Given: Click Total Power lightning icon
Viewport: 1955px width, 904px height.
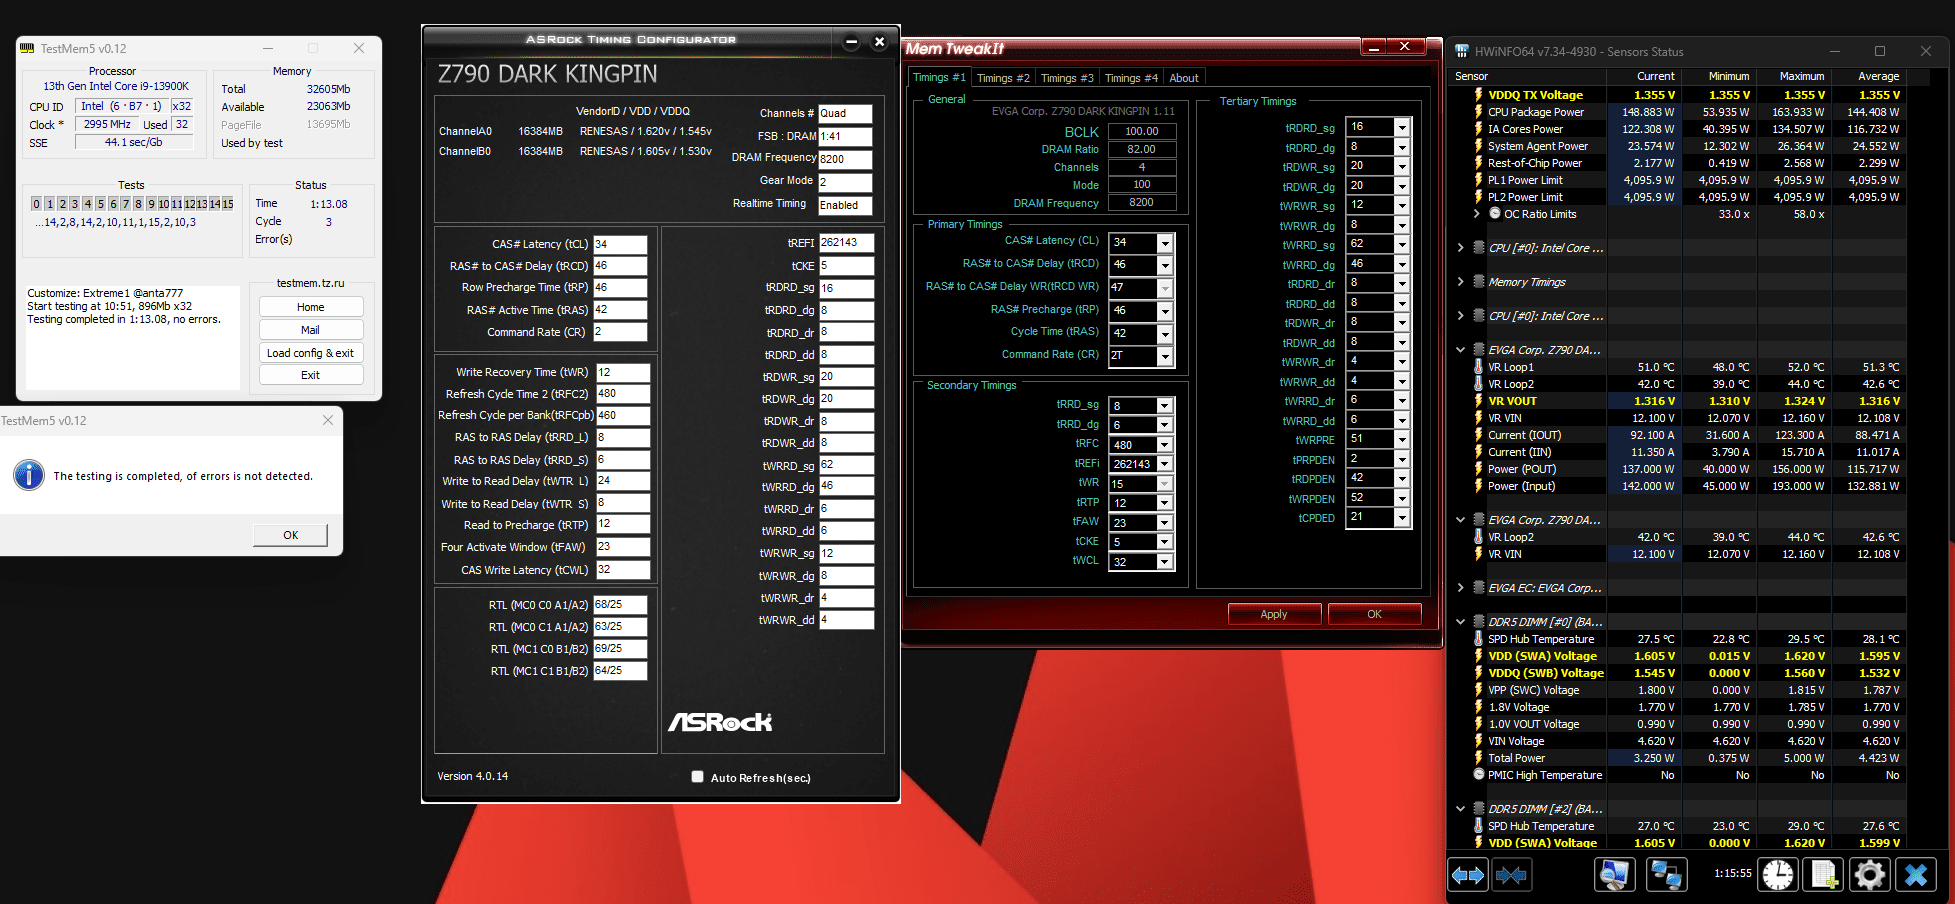Looking at the screenshot, I should click(x=1478, y=758).
